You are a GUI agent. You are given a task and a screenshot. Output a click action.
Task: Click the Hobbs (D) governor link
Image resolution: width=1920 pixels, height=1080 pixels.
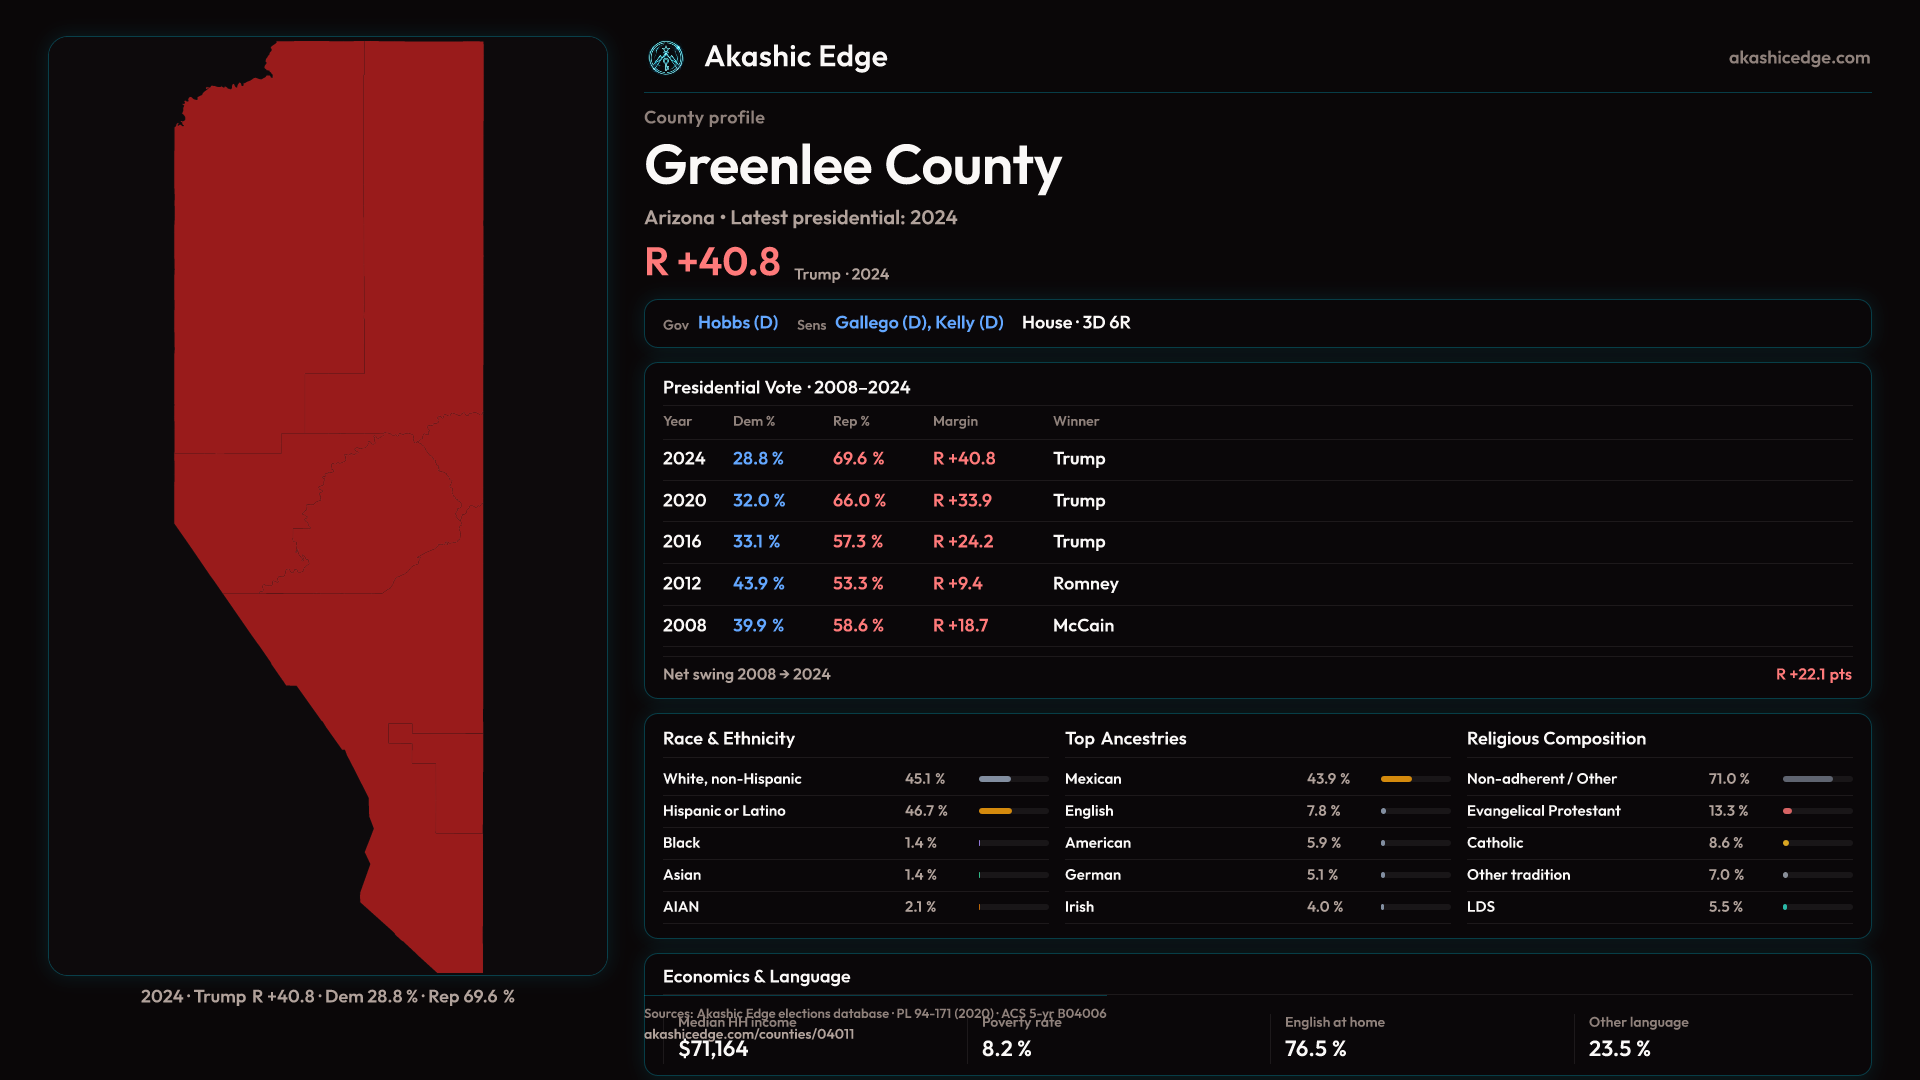click(x=737, y=323)
